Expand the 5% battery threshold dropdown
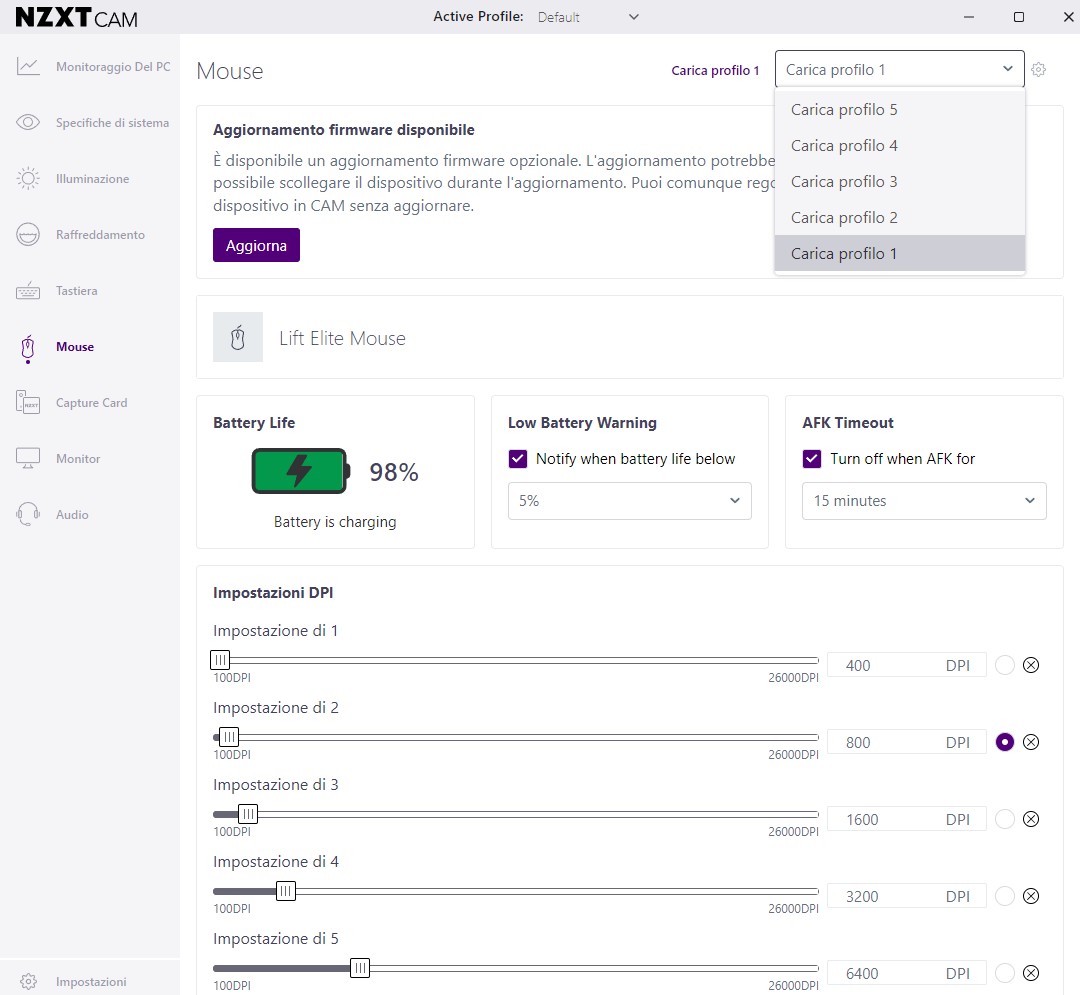This screenshot has width=1080, height=995. (629, 501)
